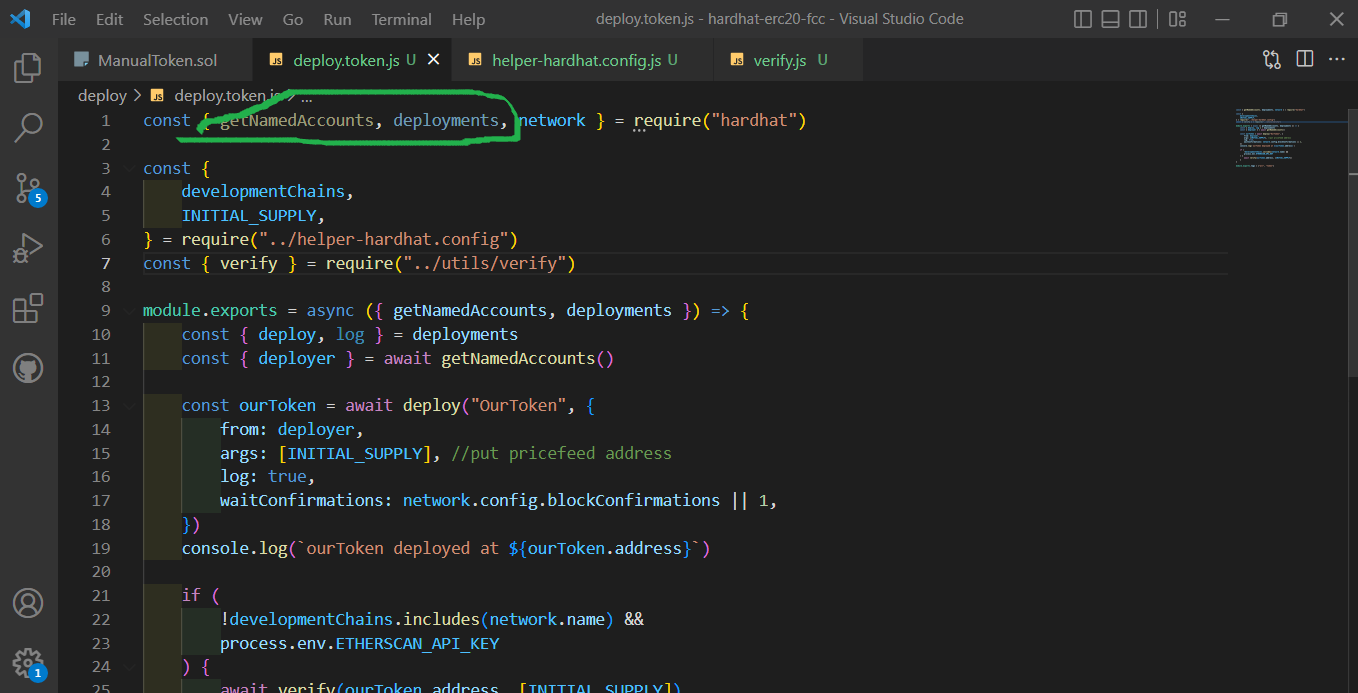Open the GitHub view in activity bar
The height and width of the screenshot is (693, 1358).
pos(28,368)
